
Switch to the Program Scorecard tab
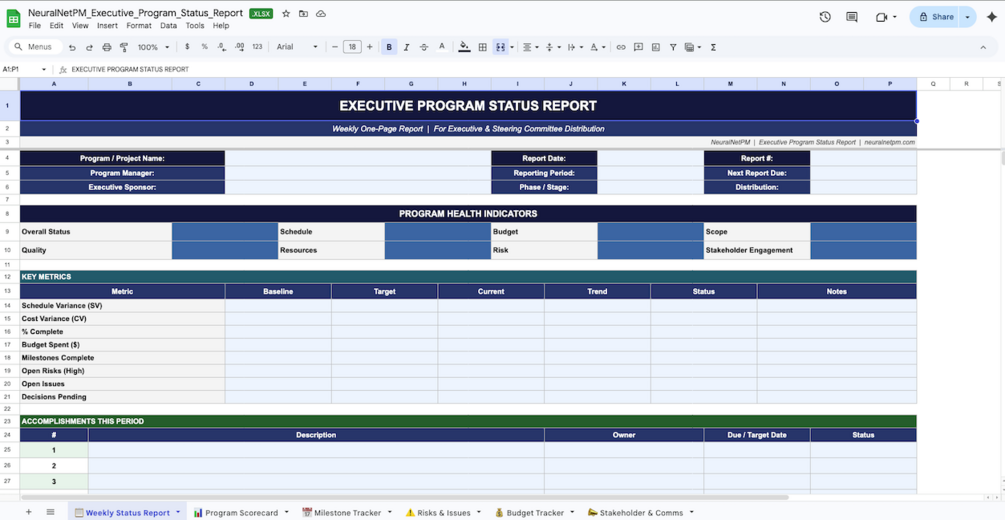[x=241, y=512]
